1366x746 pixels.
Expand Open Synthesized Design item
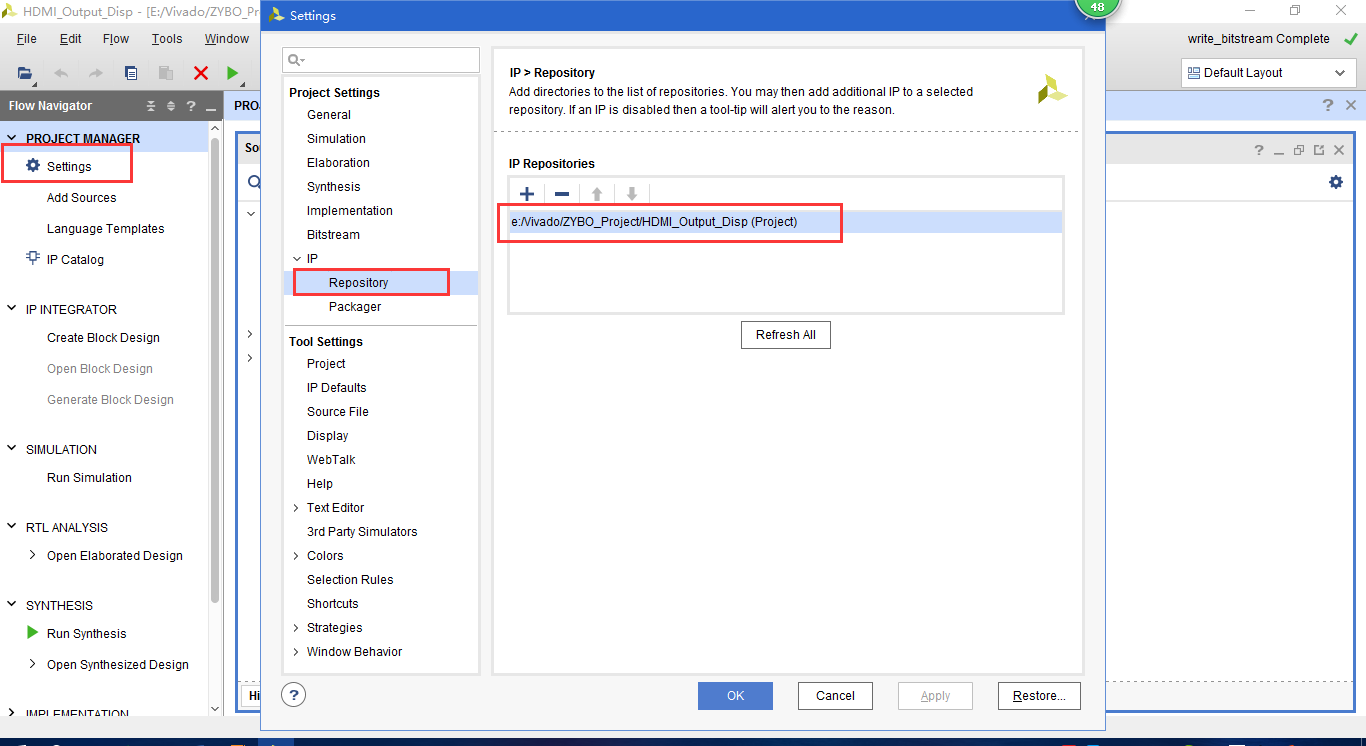point(33,664)
